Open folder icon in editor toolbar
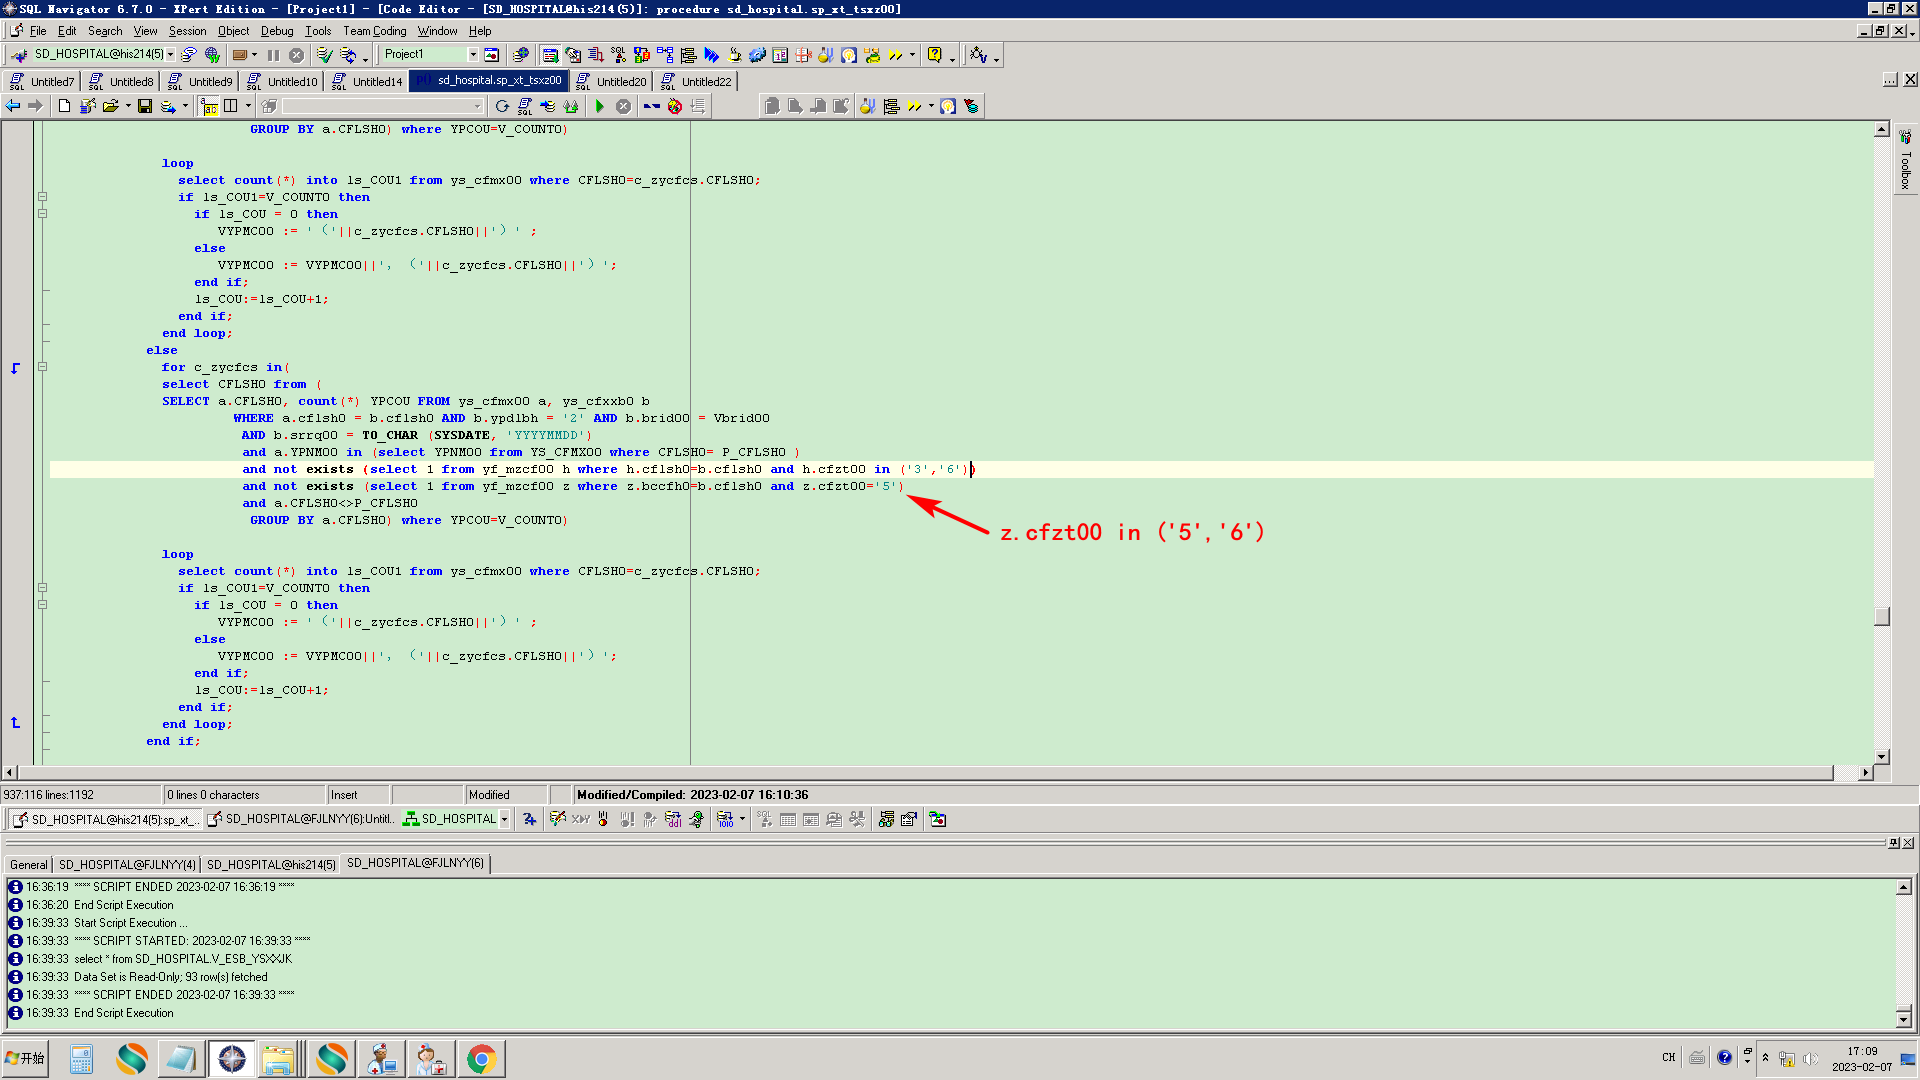 tap(110, 106)
